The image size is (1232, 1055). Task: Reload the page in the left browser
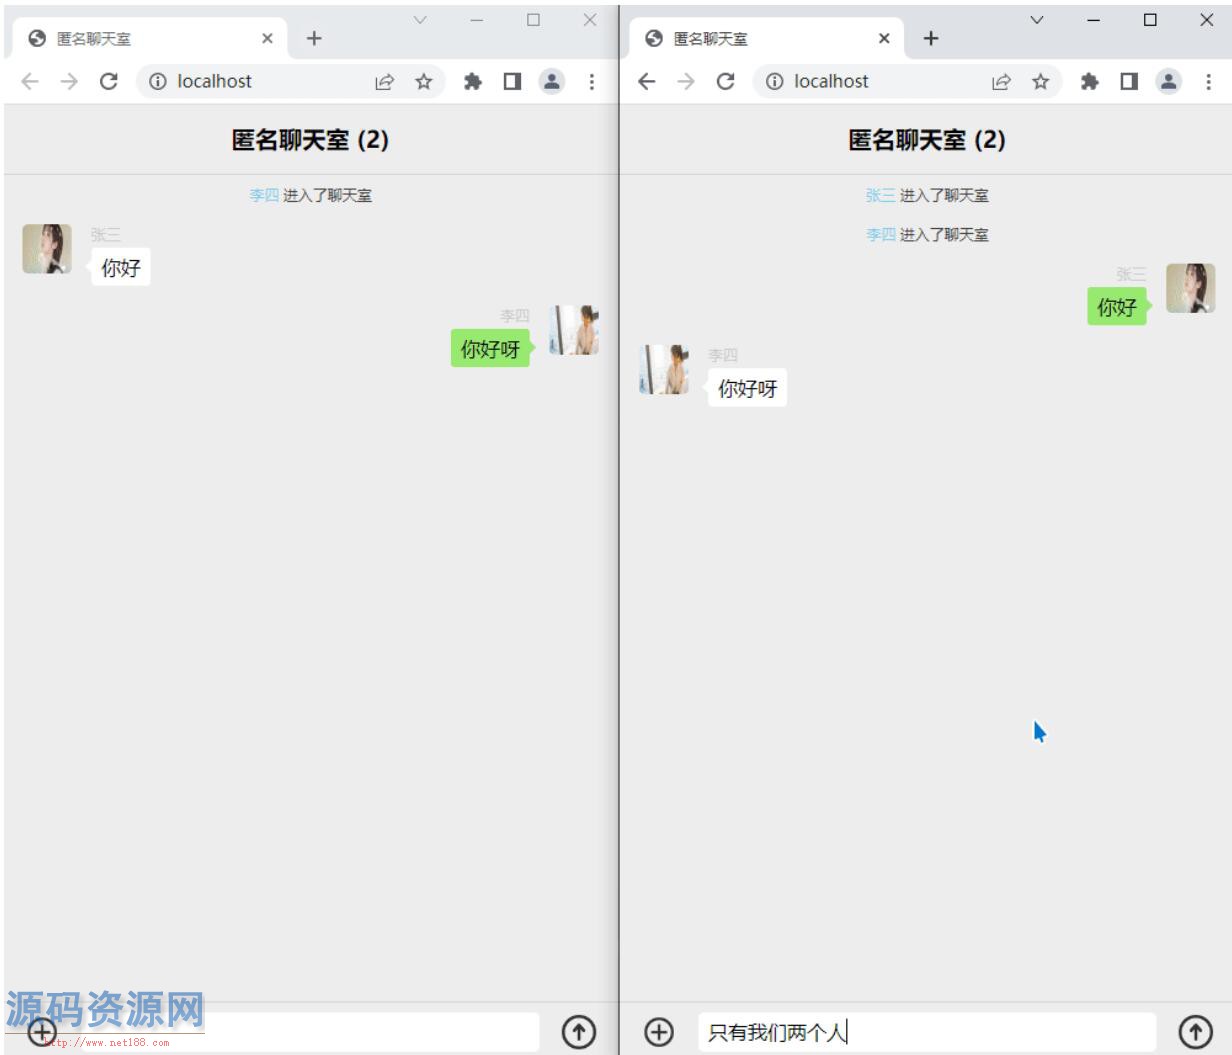point(109,82)
